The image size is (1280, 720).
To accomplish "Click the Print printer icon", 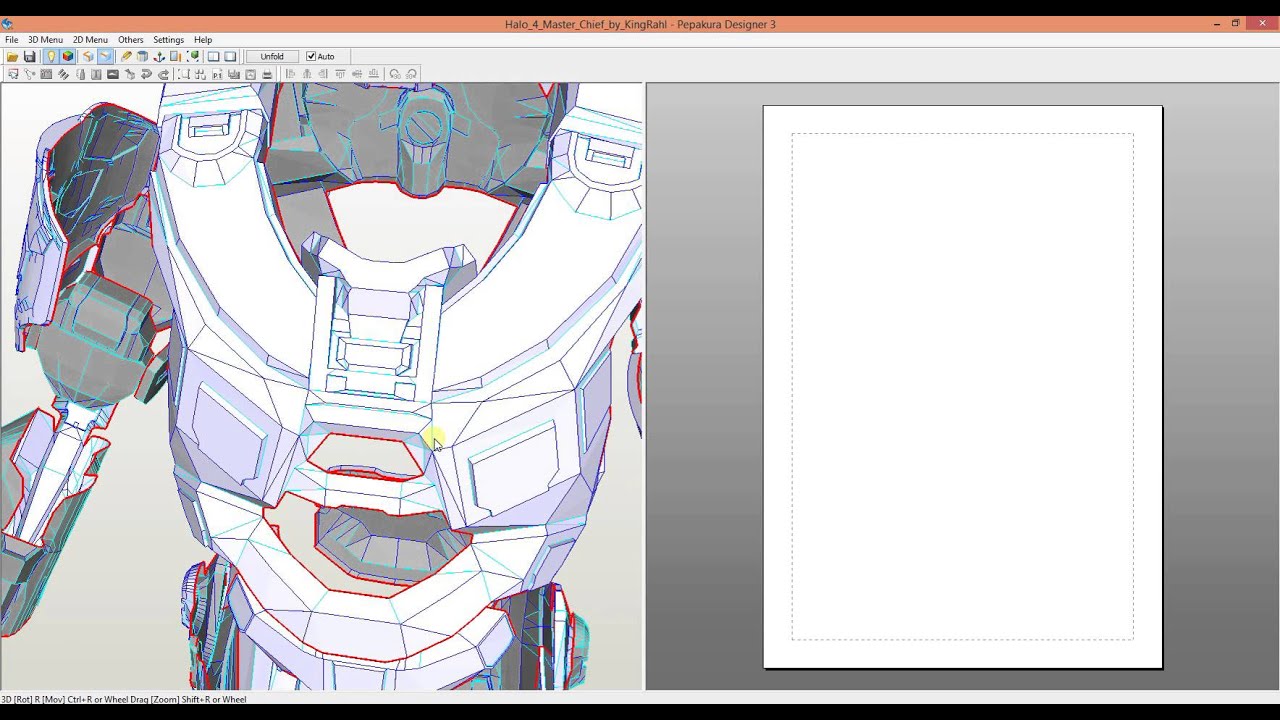I will tap(267, 74).
